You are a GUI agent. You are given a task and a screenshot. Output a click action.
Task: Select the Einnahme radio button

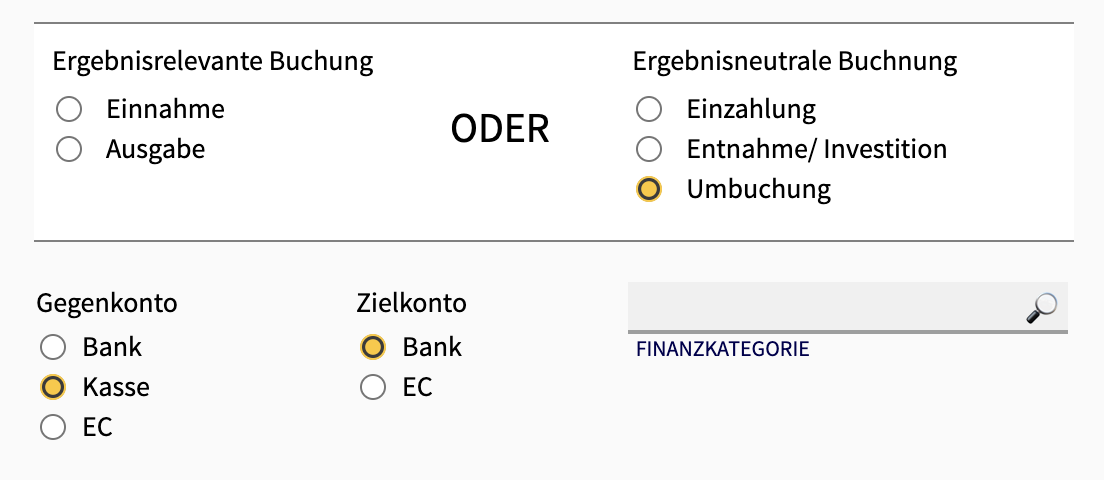(x=69, y=109)
